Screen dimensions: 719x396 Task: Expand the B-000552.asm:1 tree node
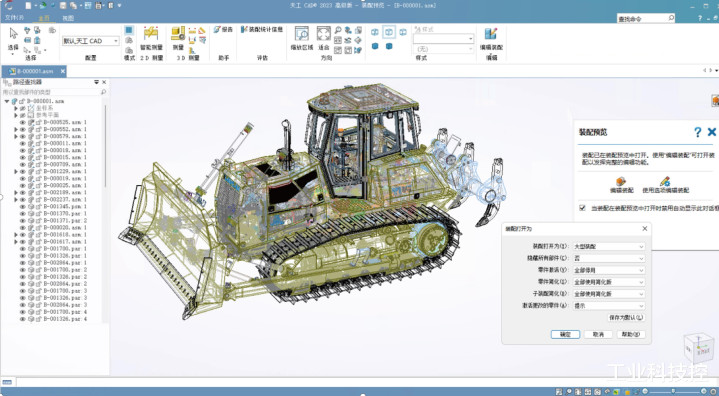pyautogui.click(x=16, y=129)
